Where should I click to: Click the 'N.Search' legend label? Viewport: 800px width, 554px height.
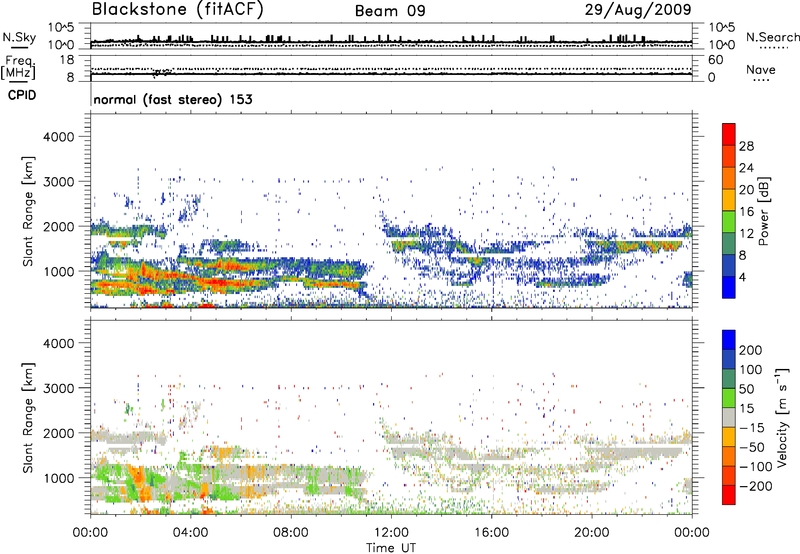click(x=772, y=37)
